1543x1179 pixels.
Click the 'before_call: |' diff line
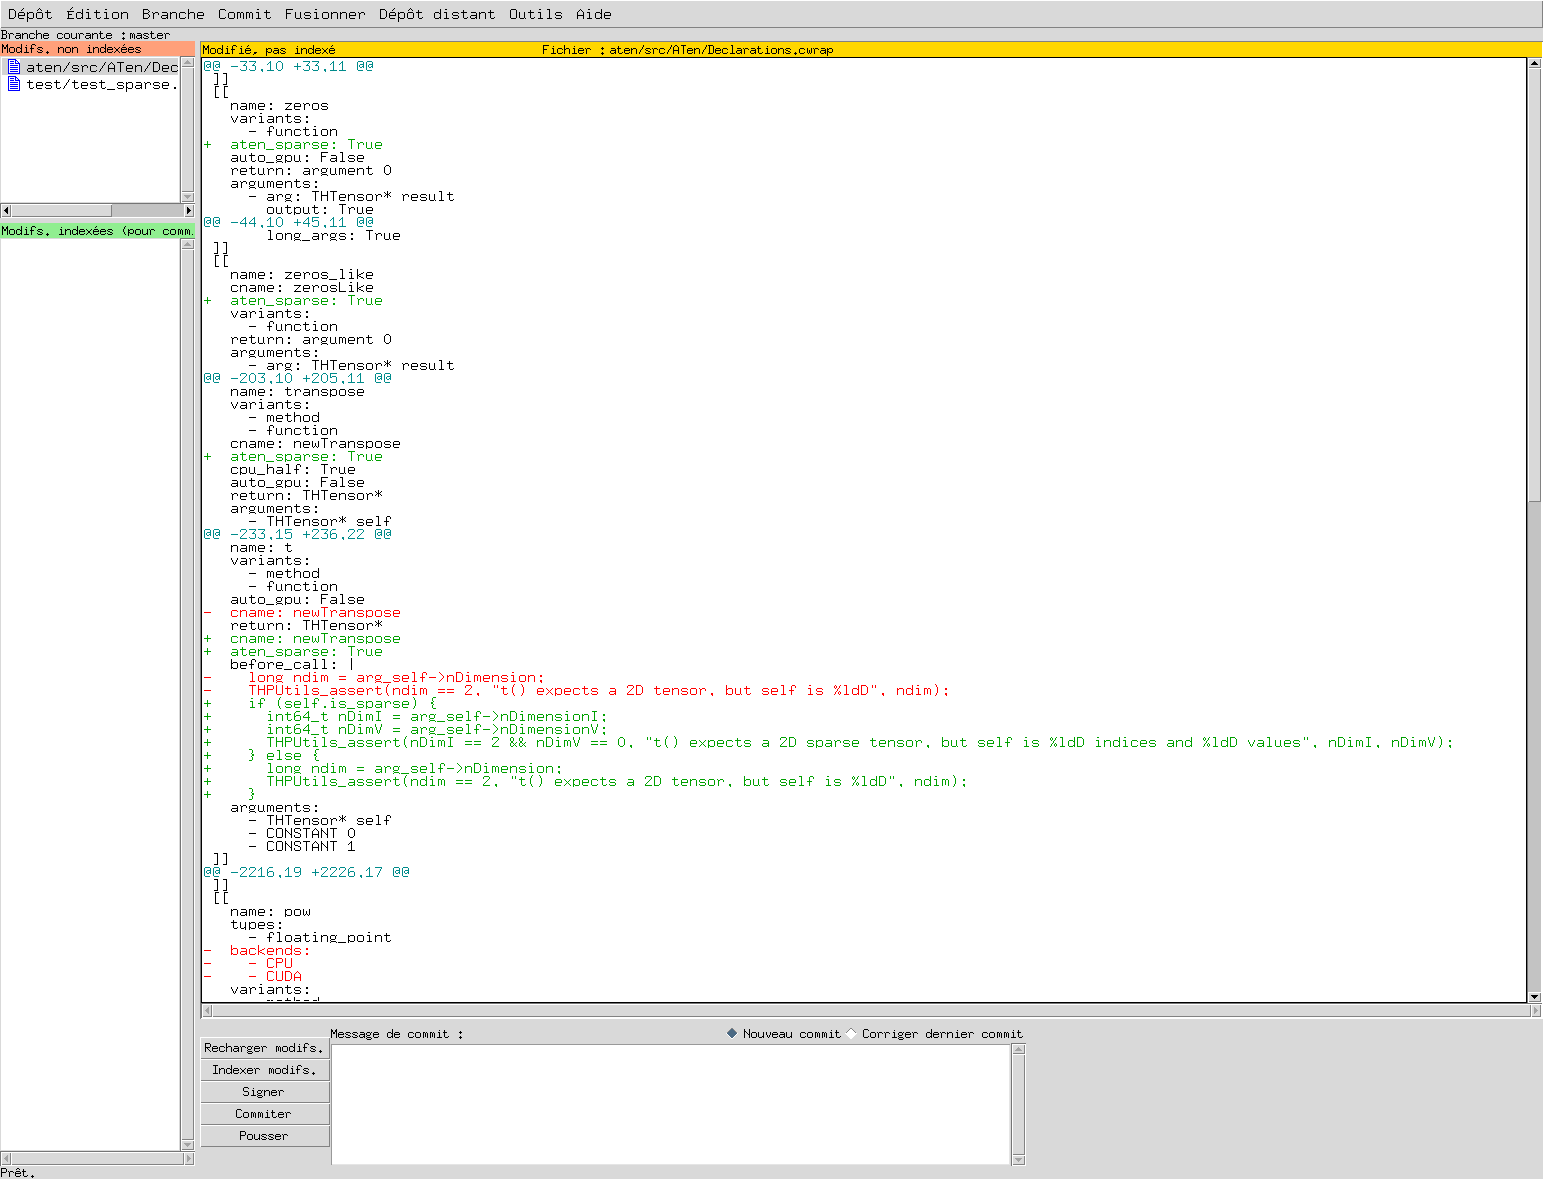tap(293, 664)
